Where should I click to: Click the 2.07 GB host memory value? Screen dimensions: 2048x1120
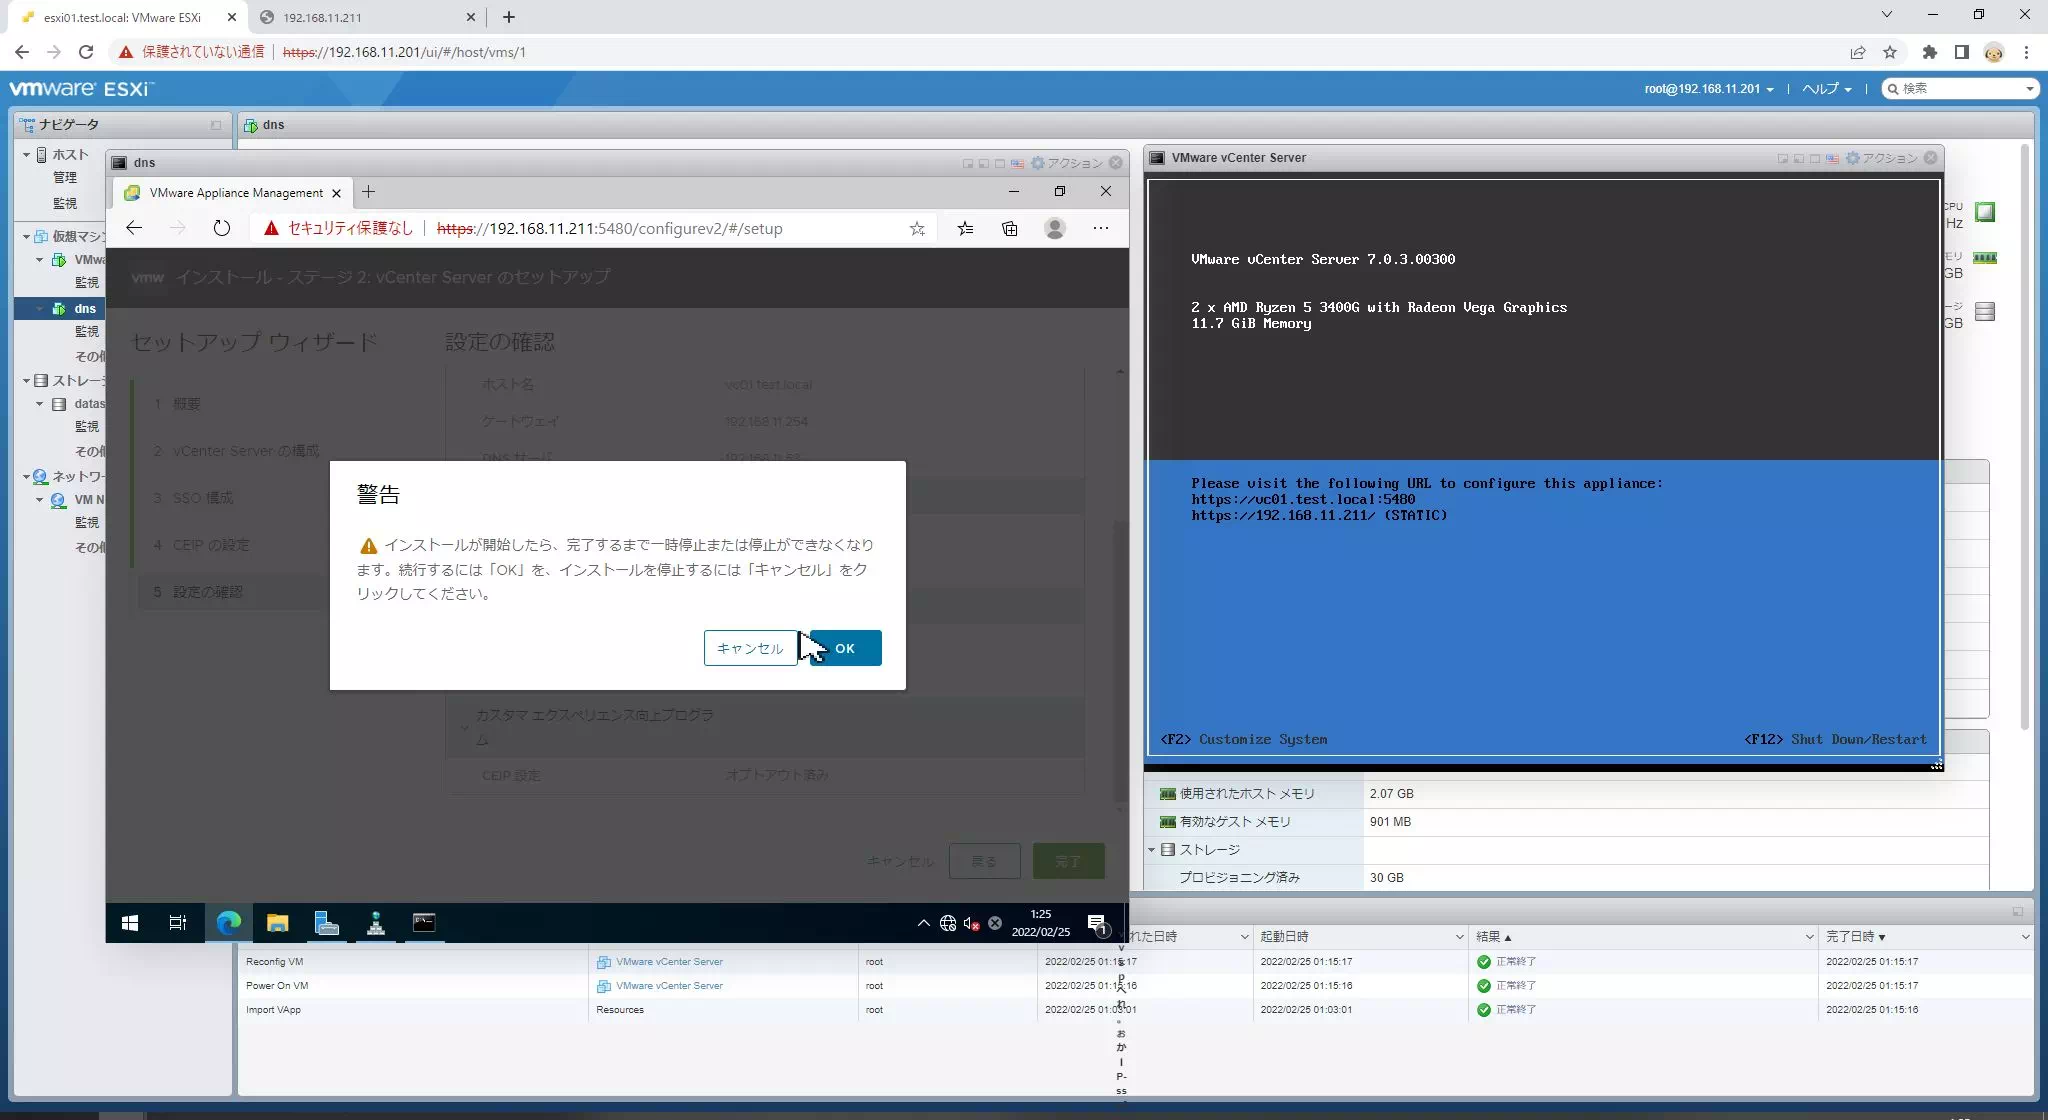(1391, 794)
